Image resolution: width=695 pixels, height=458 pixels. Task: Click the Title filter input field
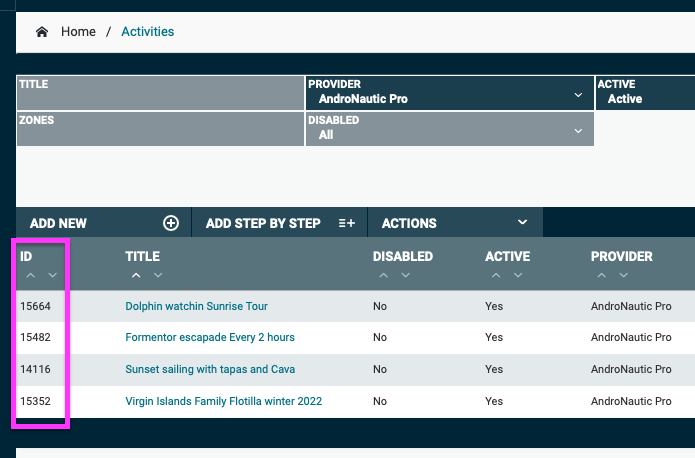[x=160, y=99]
